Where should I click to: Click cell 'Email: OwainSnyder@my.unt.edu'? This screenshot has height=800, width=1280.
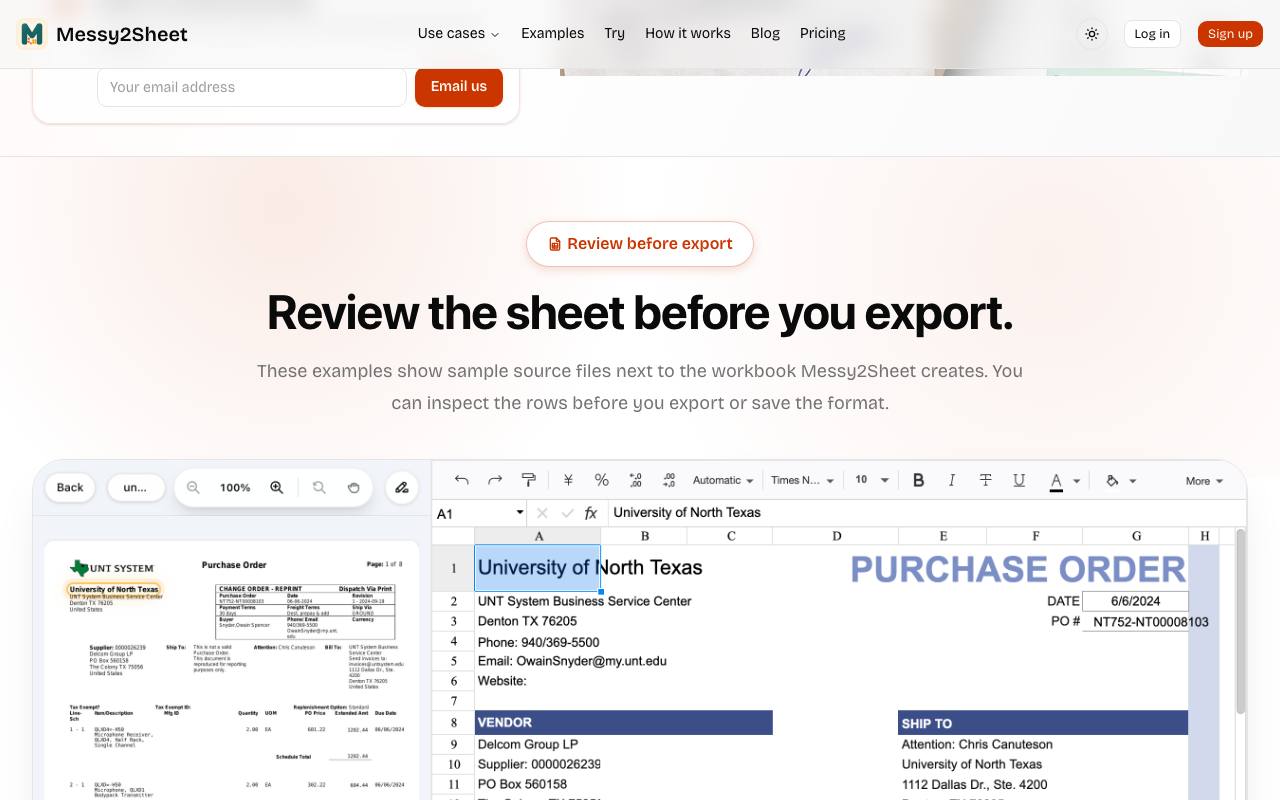[x=572, y=661]
